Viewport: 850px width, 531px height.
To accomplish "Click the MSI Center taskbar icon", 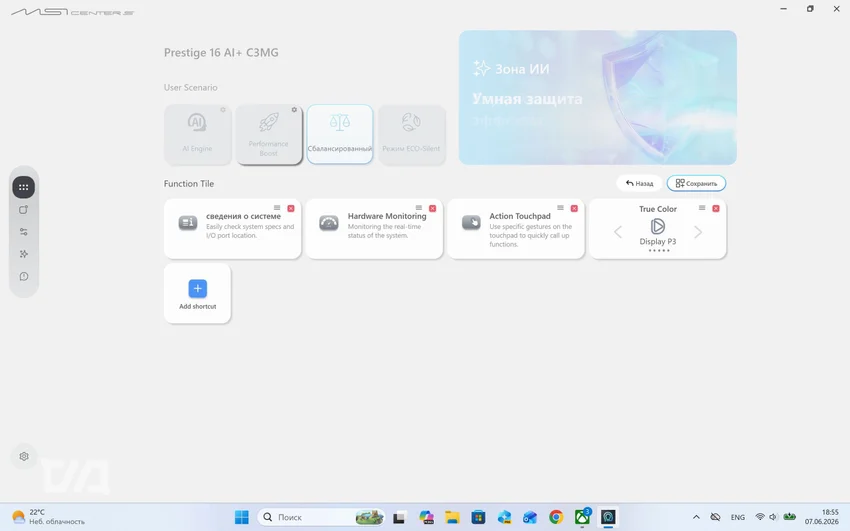I will coord(608,517).
